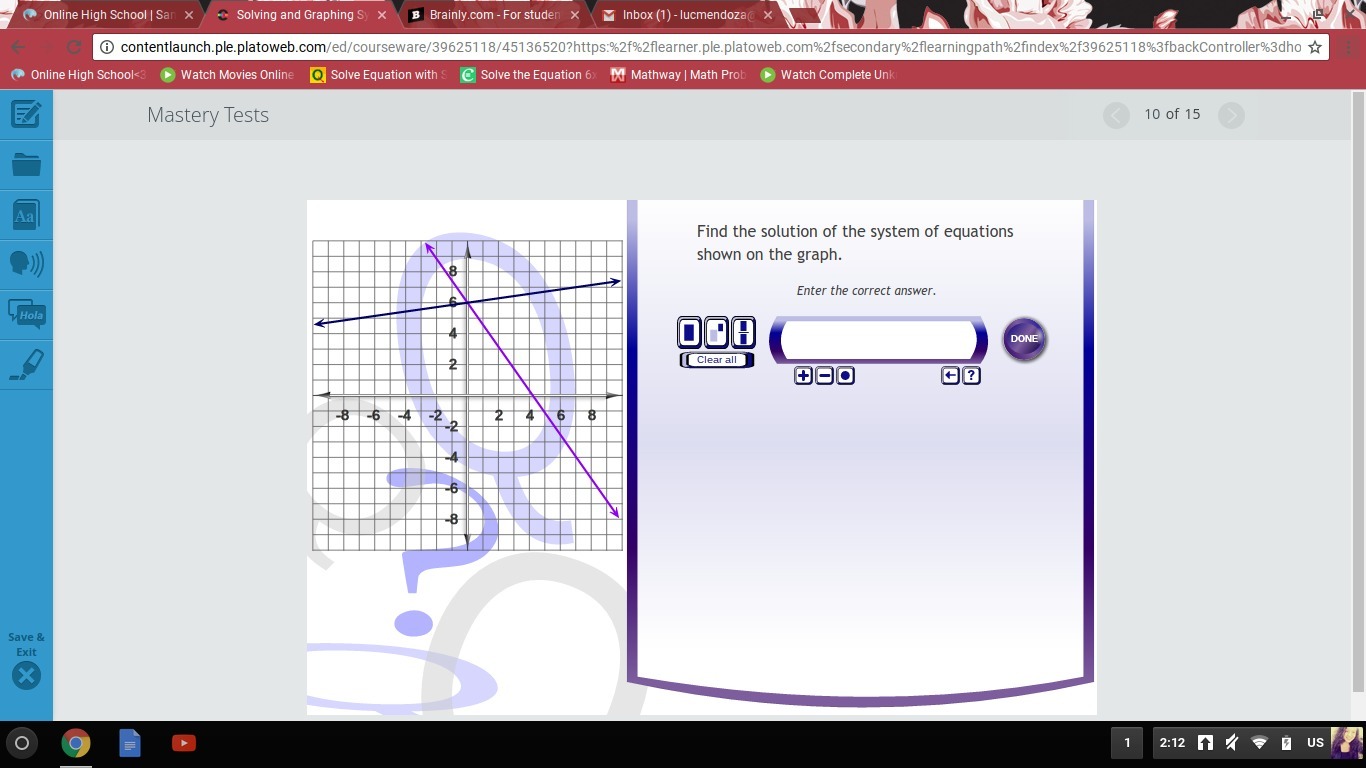Click the Clear all button

pos(716,360)
